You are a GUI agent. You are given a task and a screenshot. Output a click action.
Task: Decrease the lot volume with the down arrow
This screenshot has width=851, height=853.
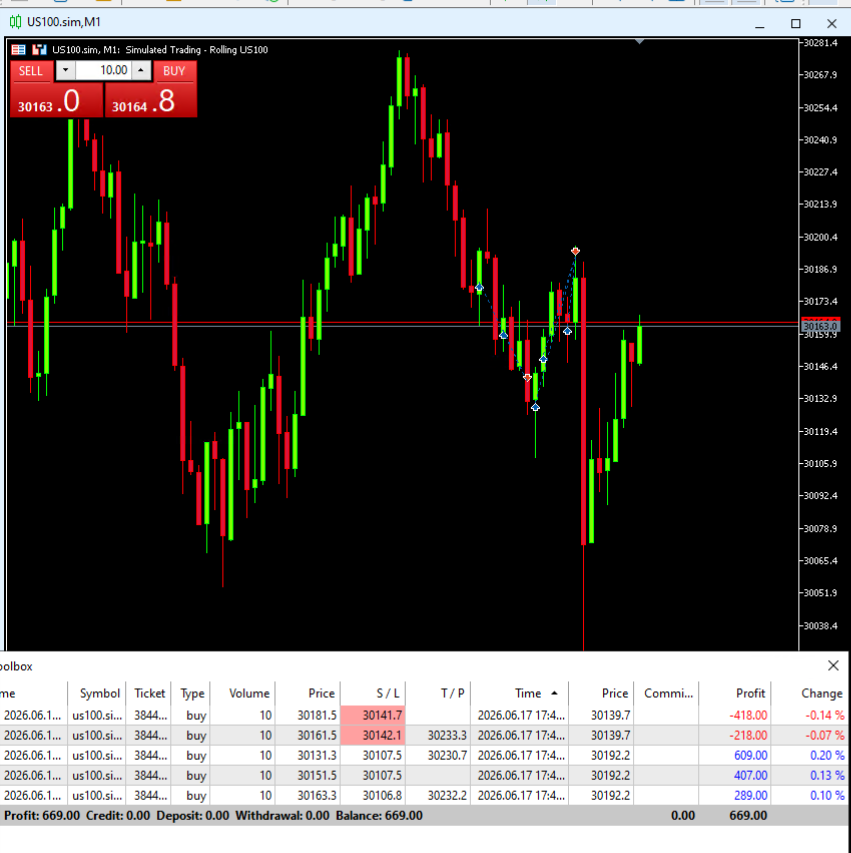click(65, 70)
